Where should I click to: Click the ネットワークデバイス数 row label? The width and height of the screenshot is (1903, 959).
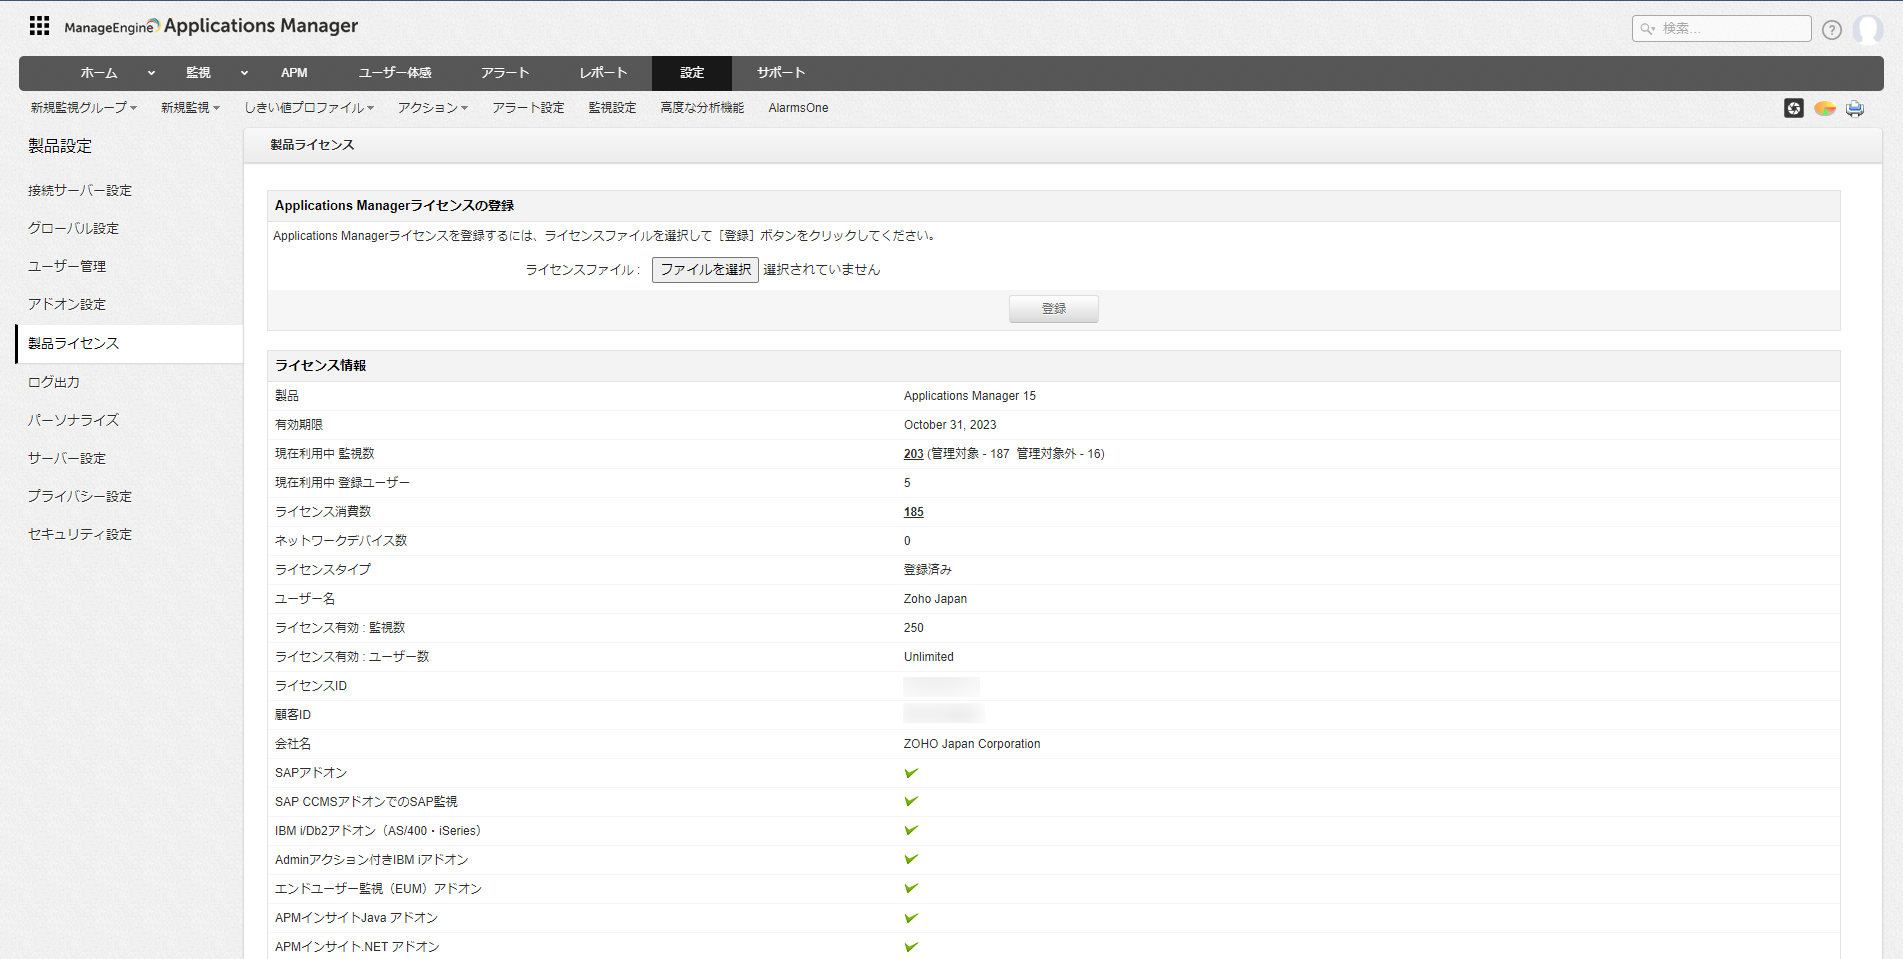click(x=341, y=541)
